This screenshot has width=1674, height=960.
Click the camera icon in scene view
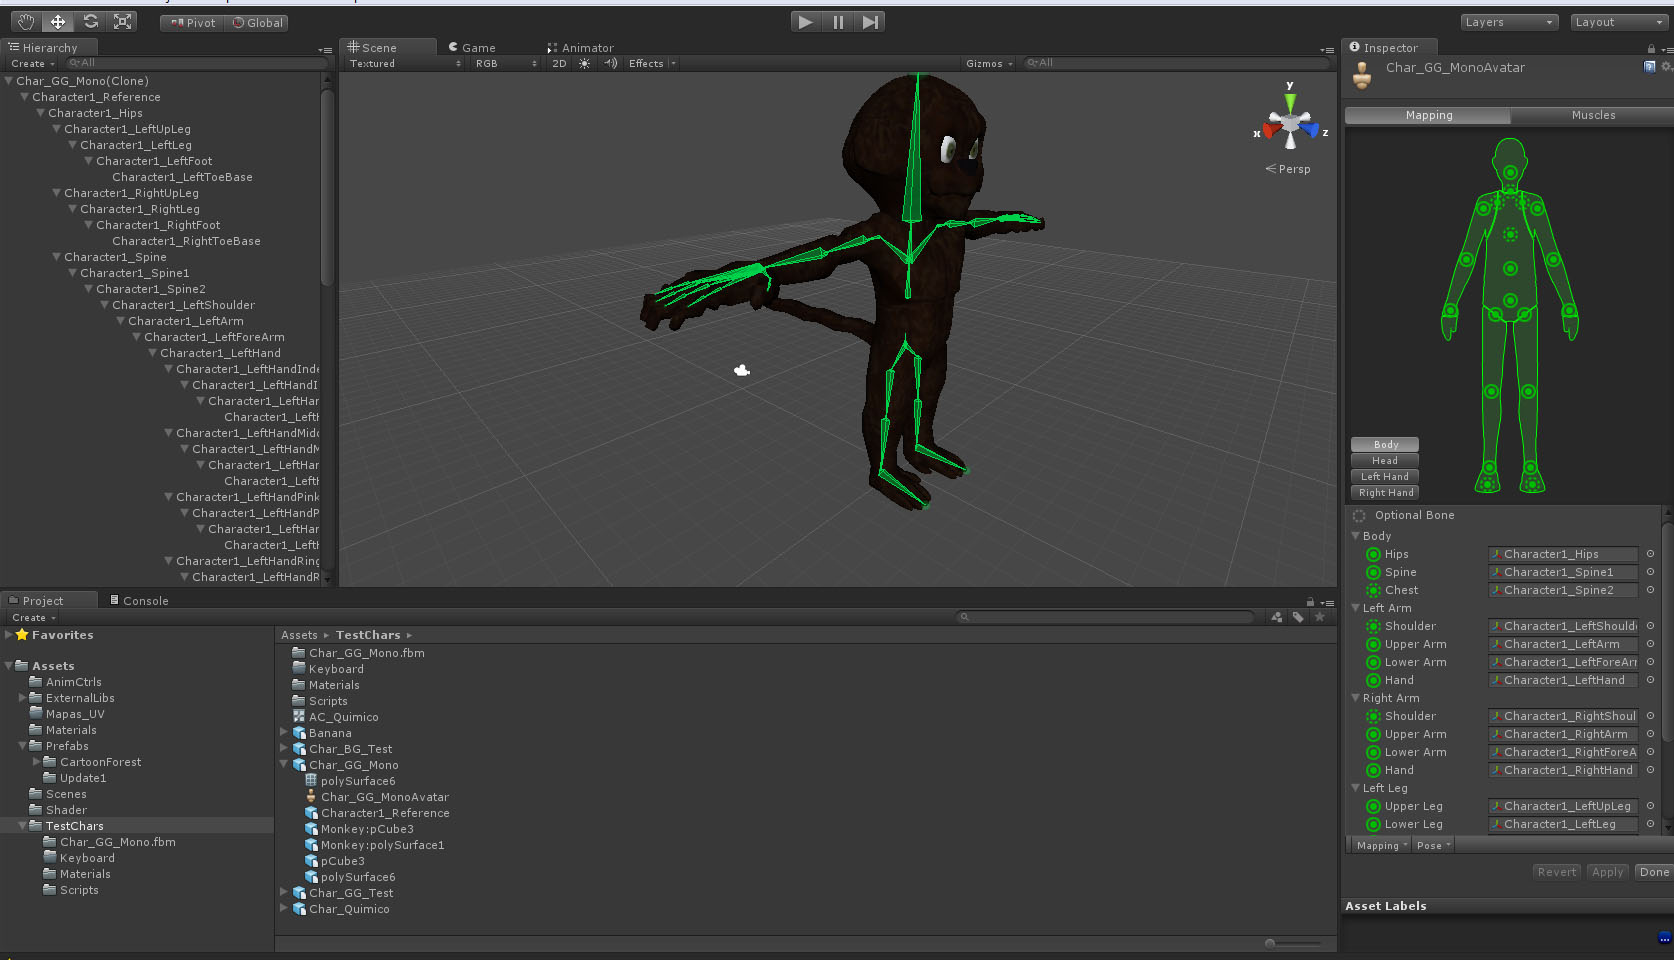741,371
